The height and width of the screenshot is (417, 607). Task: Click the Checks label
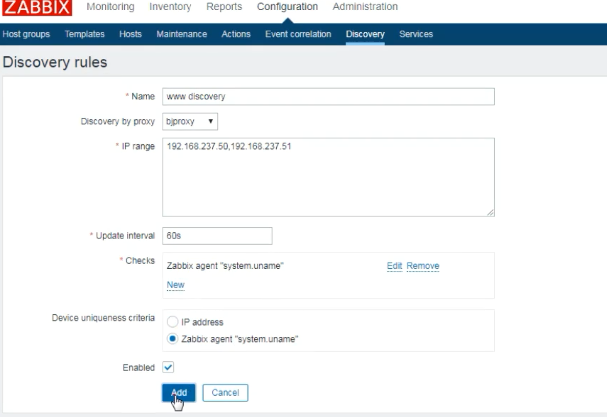pos(140,261)
